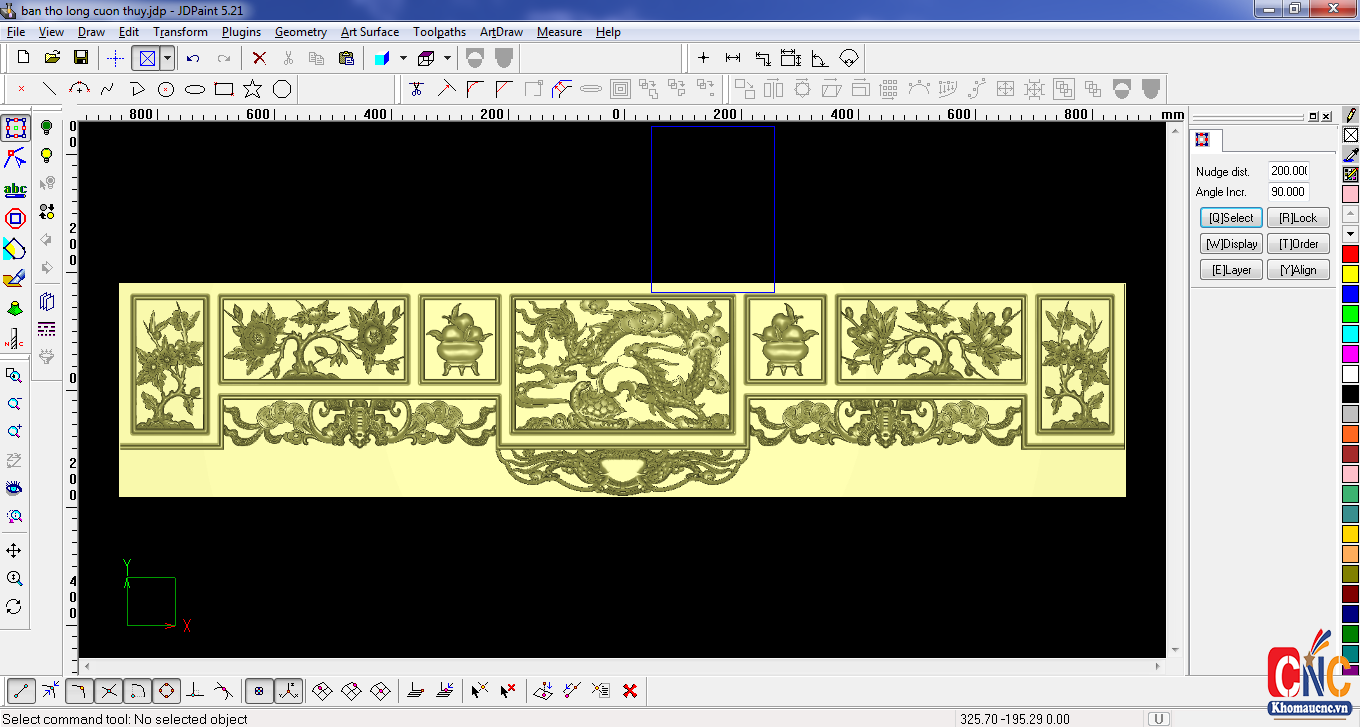Click the Save floppy disk icon
The height and width of the screenshot is (728, 1360).
81,58
